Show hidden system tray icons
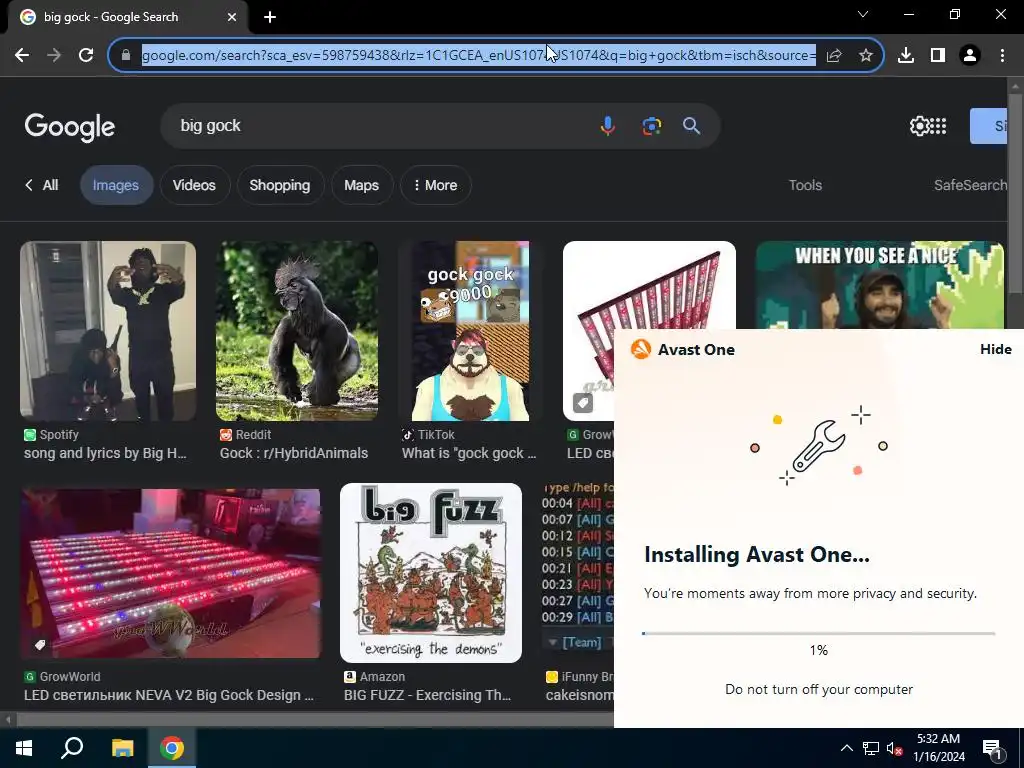The image size is (1024, 768). coord(846,748)
